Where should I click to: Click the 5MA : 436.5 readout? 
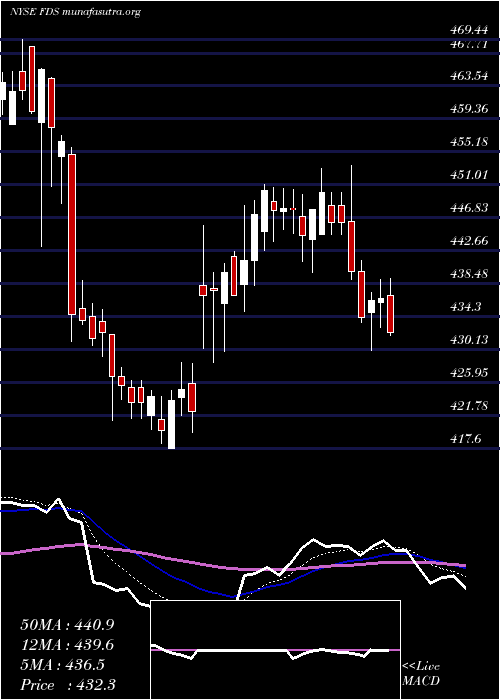click(x=62, y=665)
